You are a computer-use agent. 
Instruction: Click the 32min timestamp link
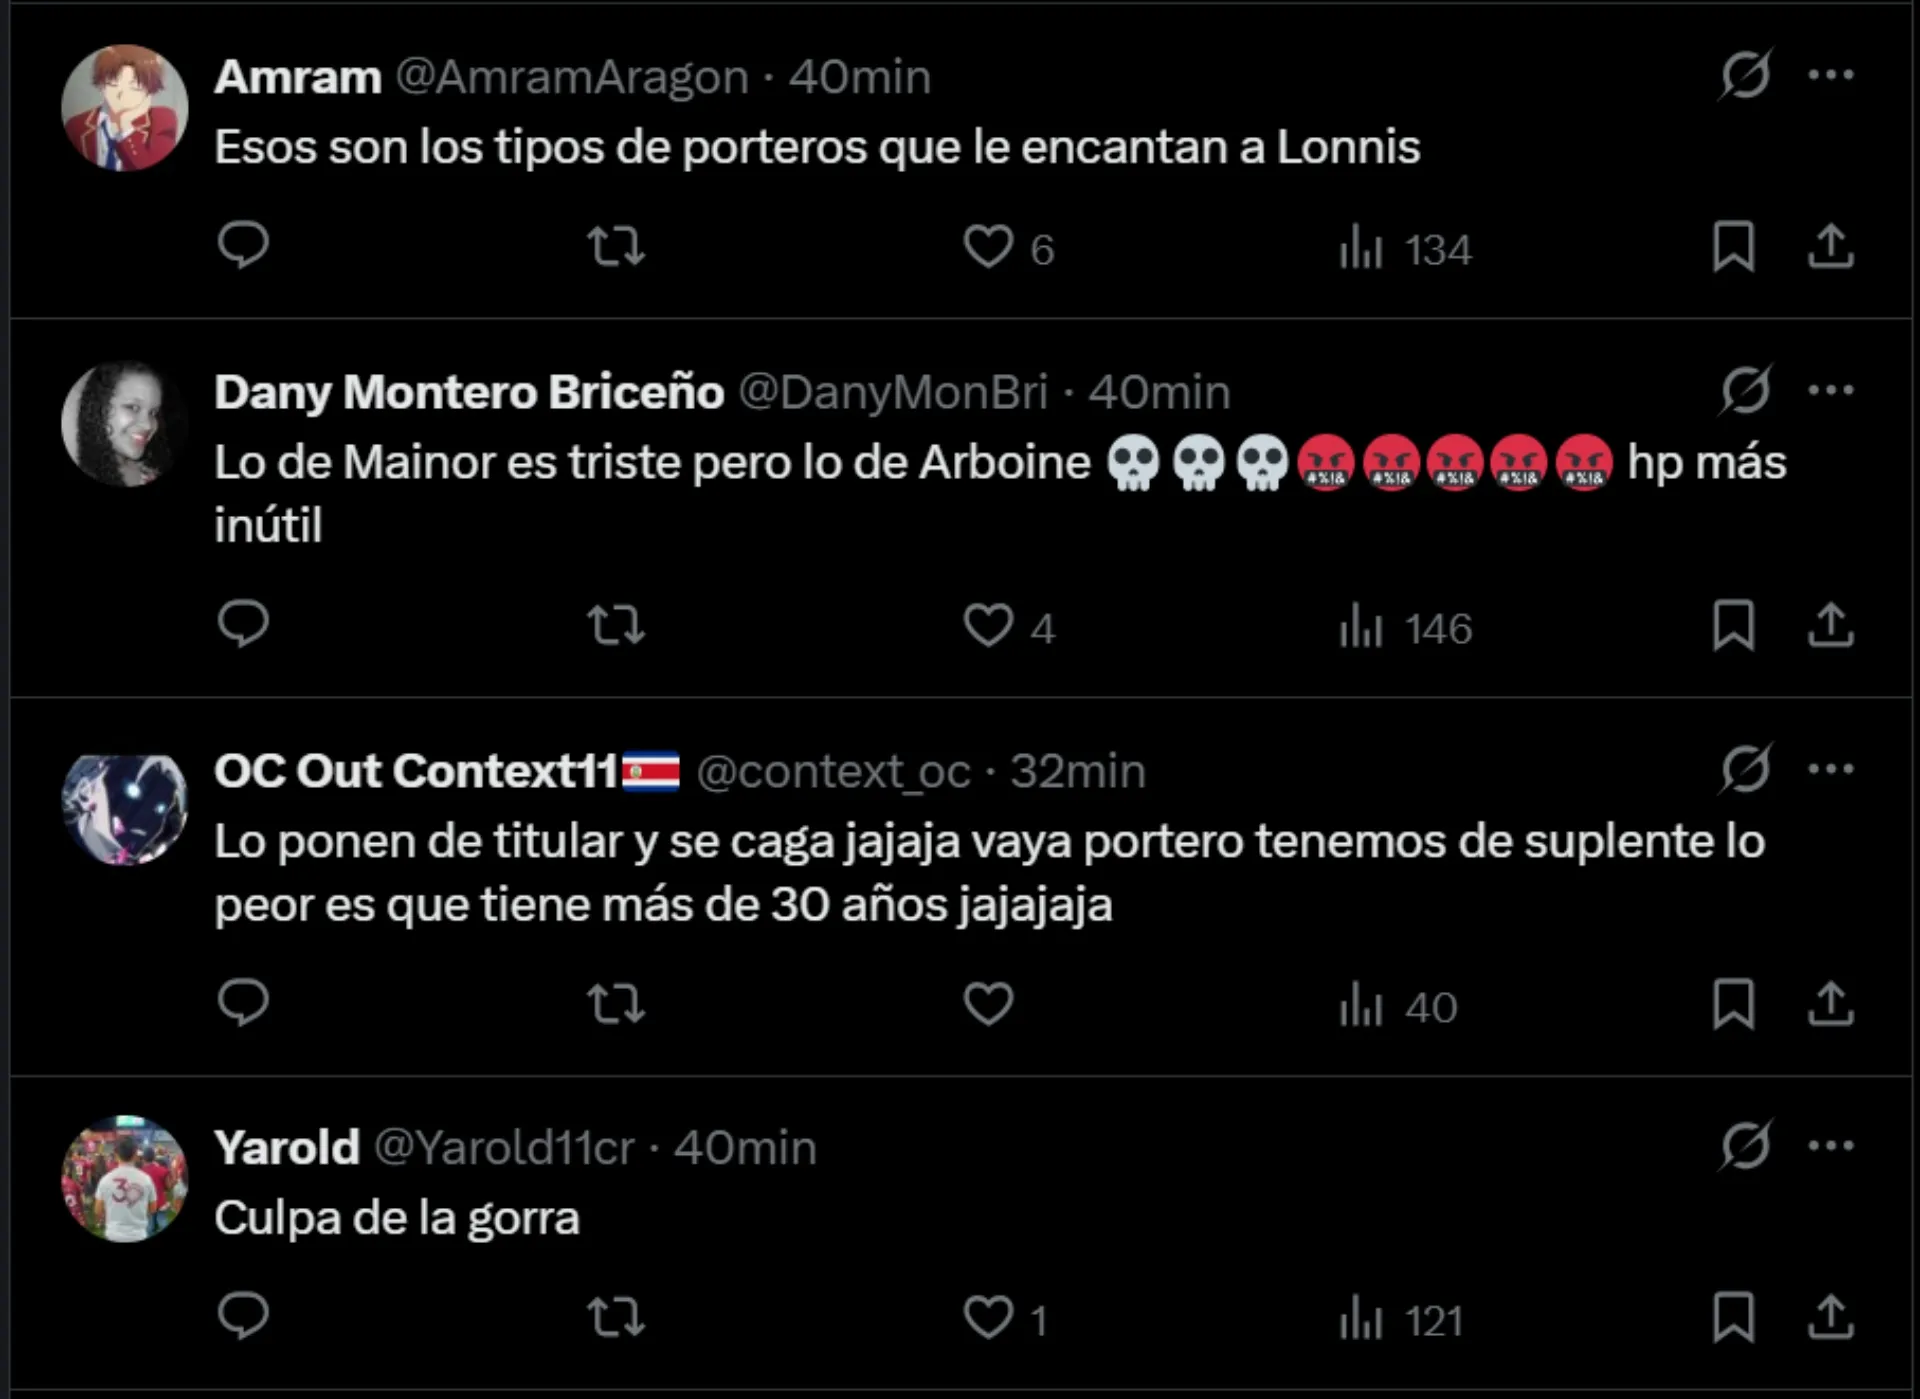point(1077,771)
